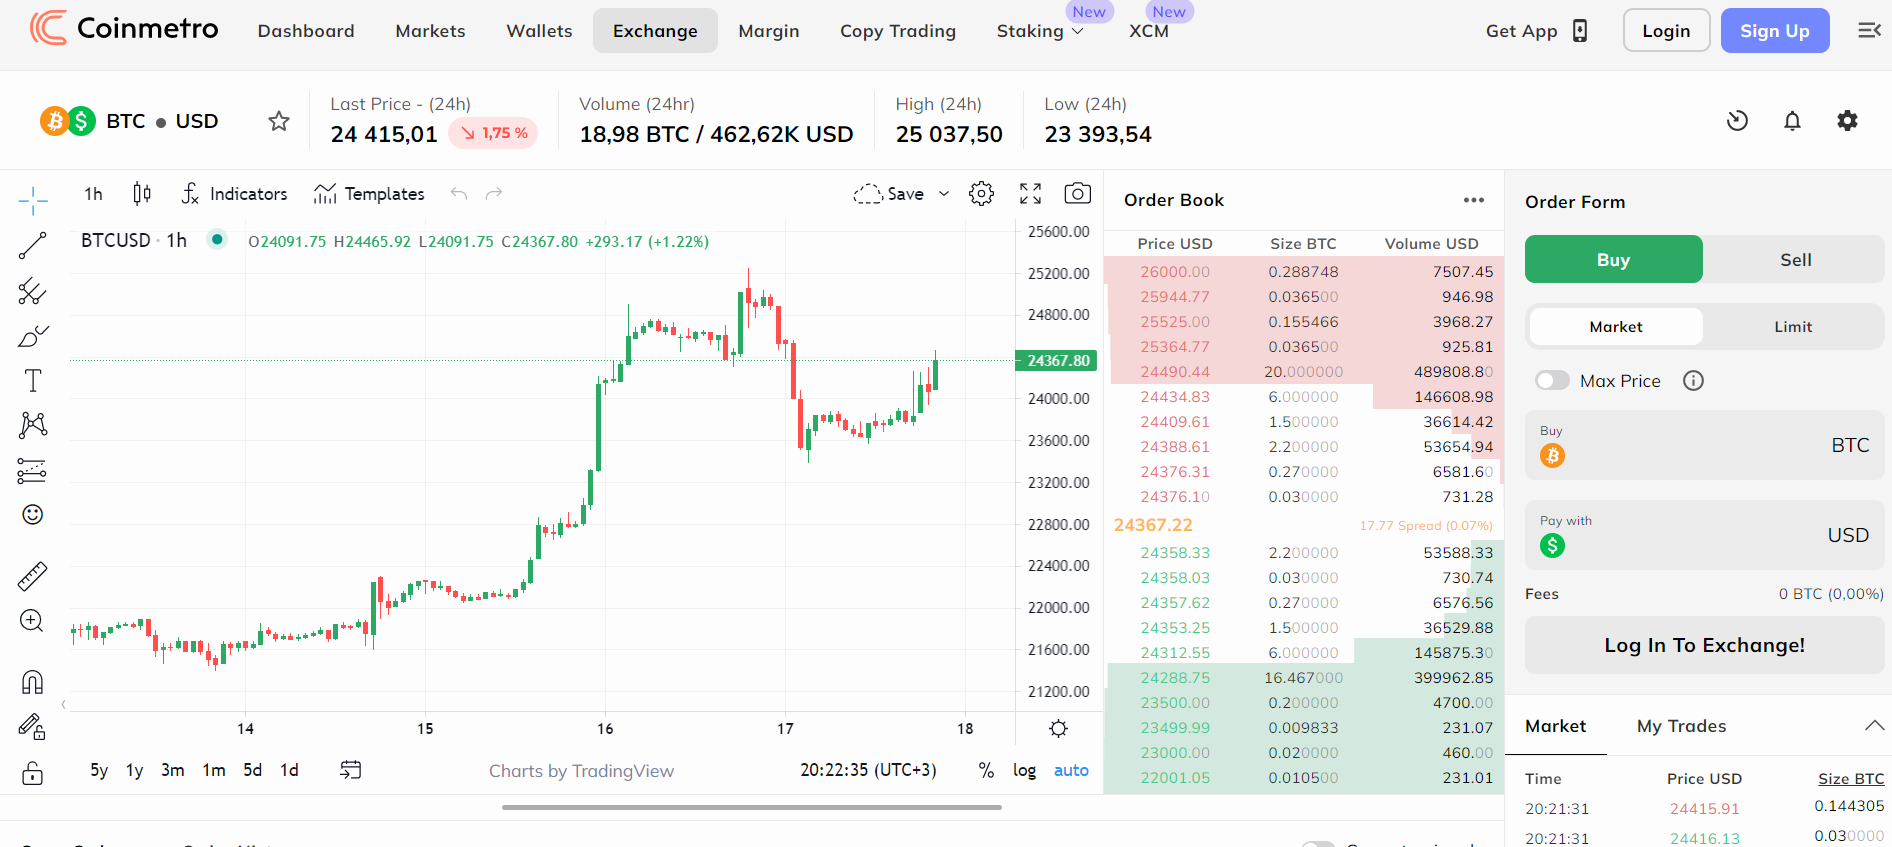This screenshot has width=1892, height=847.
Task: Enter fullscreen chart mode
Action: [x=1030, y=193]
